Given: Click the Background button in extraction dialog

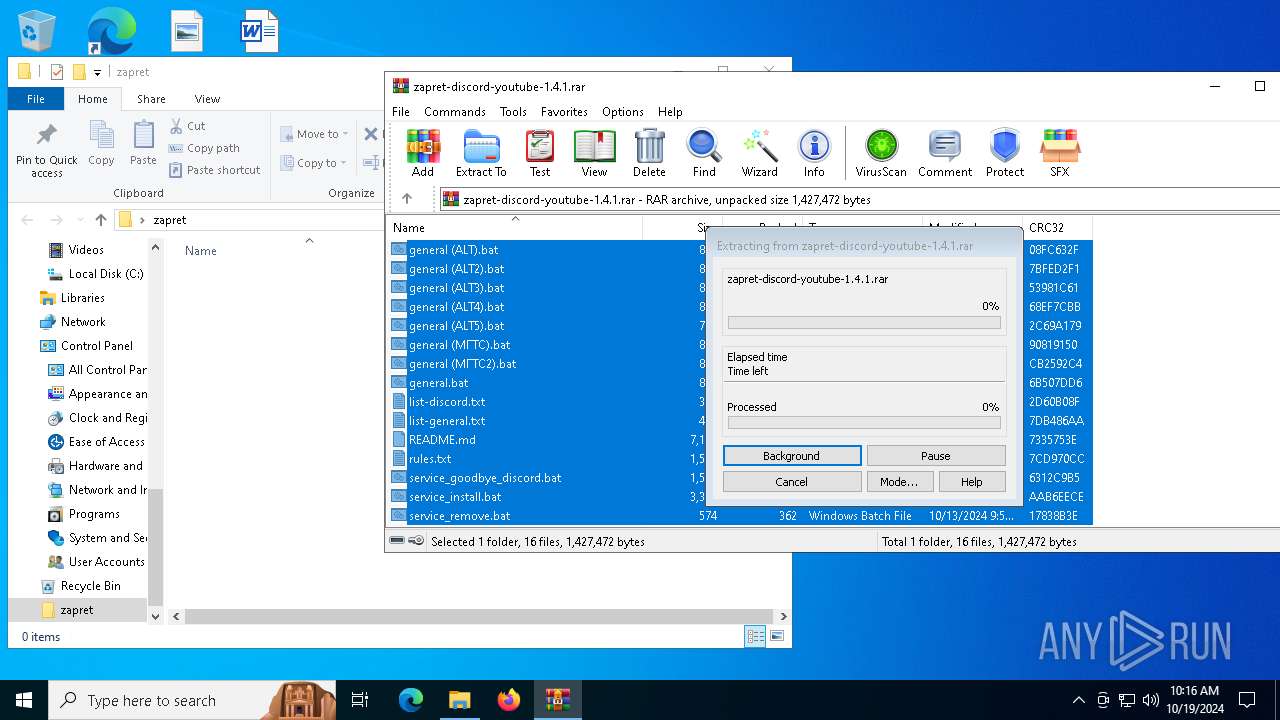Looking at the screenshot, I should 792,455.
